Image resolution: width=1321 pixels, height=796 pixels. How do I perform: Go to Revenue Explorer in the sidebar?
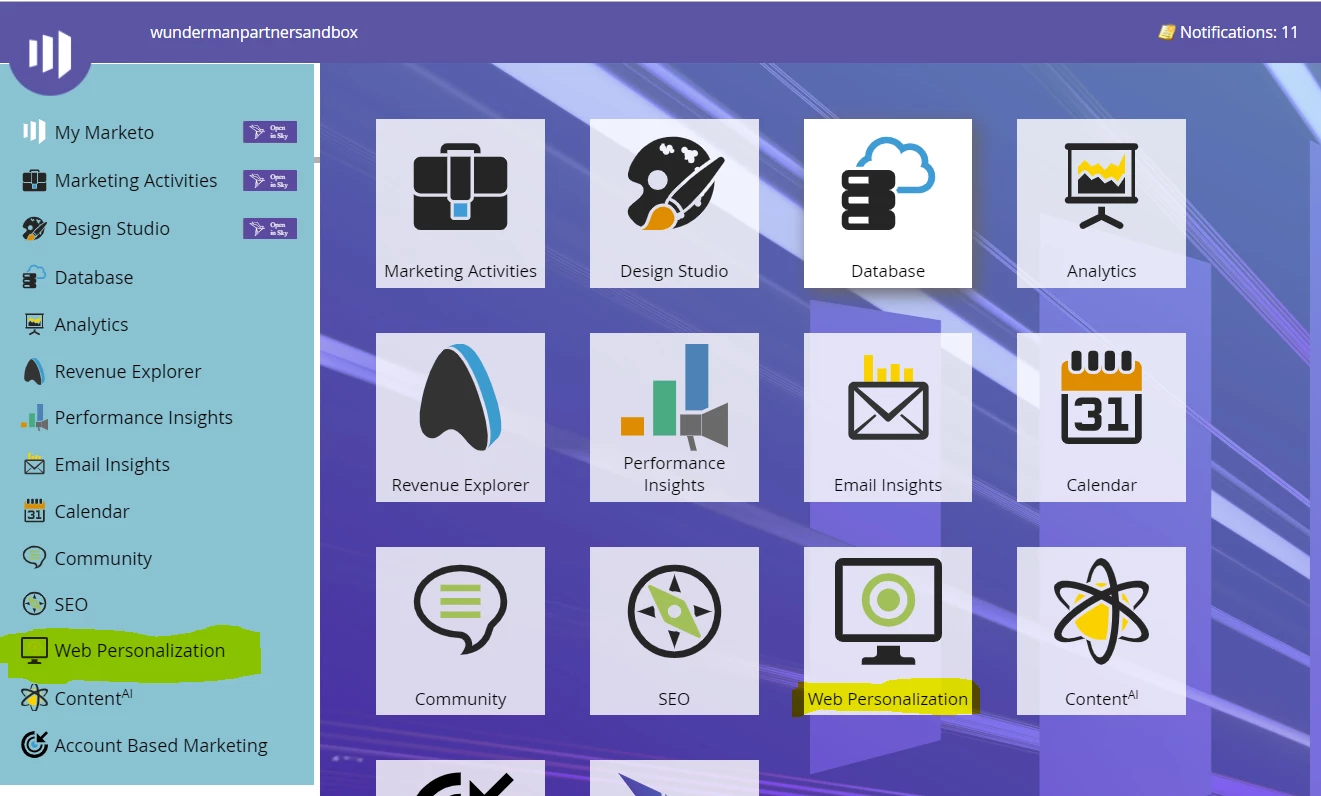112,371
